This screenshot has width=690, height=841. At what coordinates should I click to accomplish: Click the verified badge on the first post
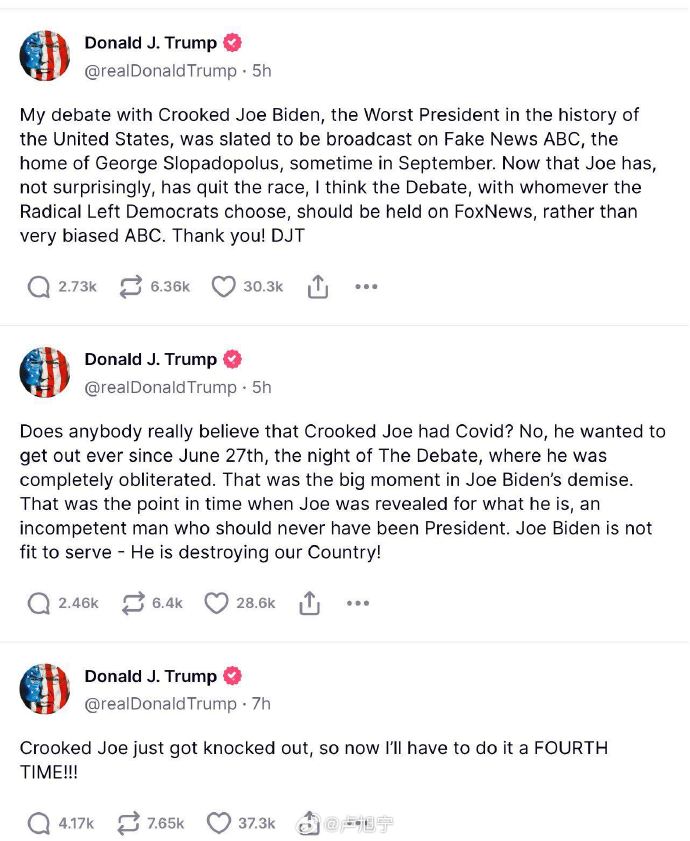tap(232, 42)
